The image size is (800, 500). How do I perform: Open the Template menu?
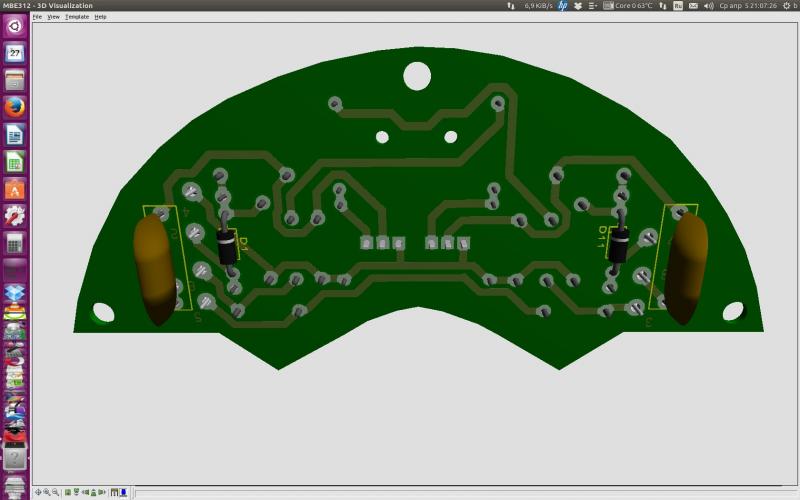77,17
